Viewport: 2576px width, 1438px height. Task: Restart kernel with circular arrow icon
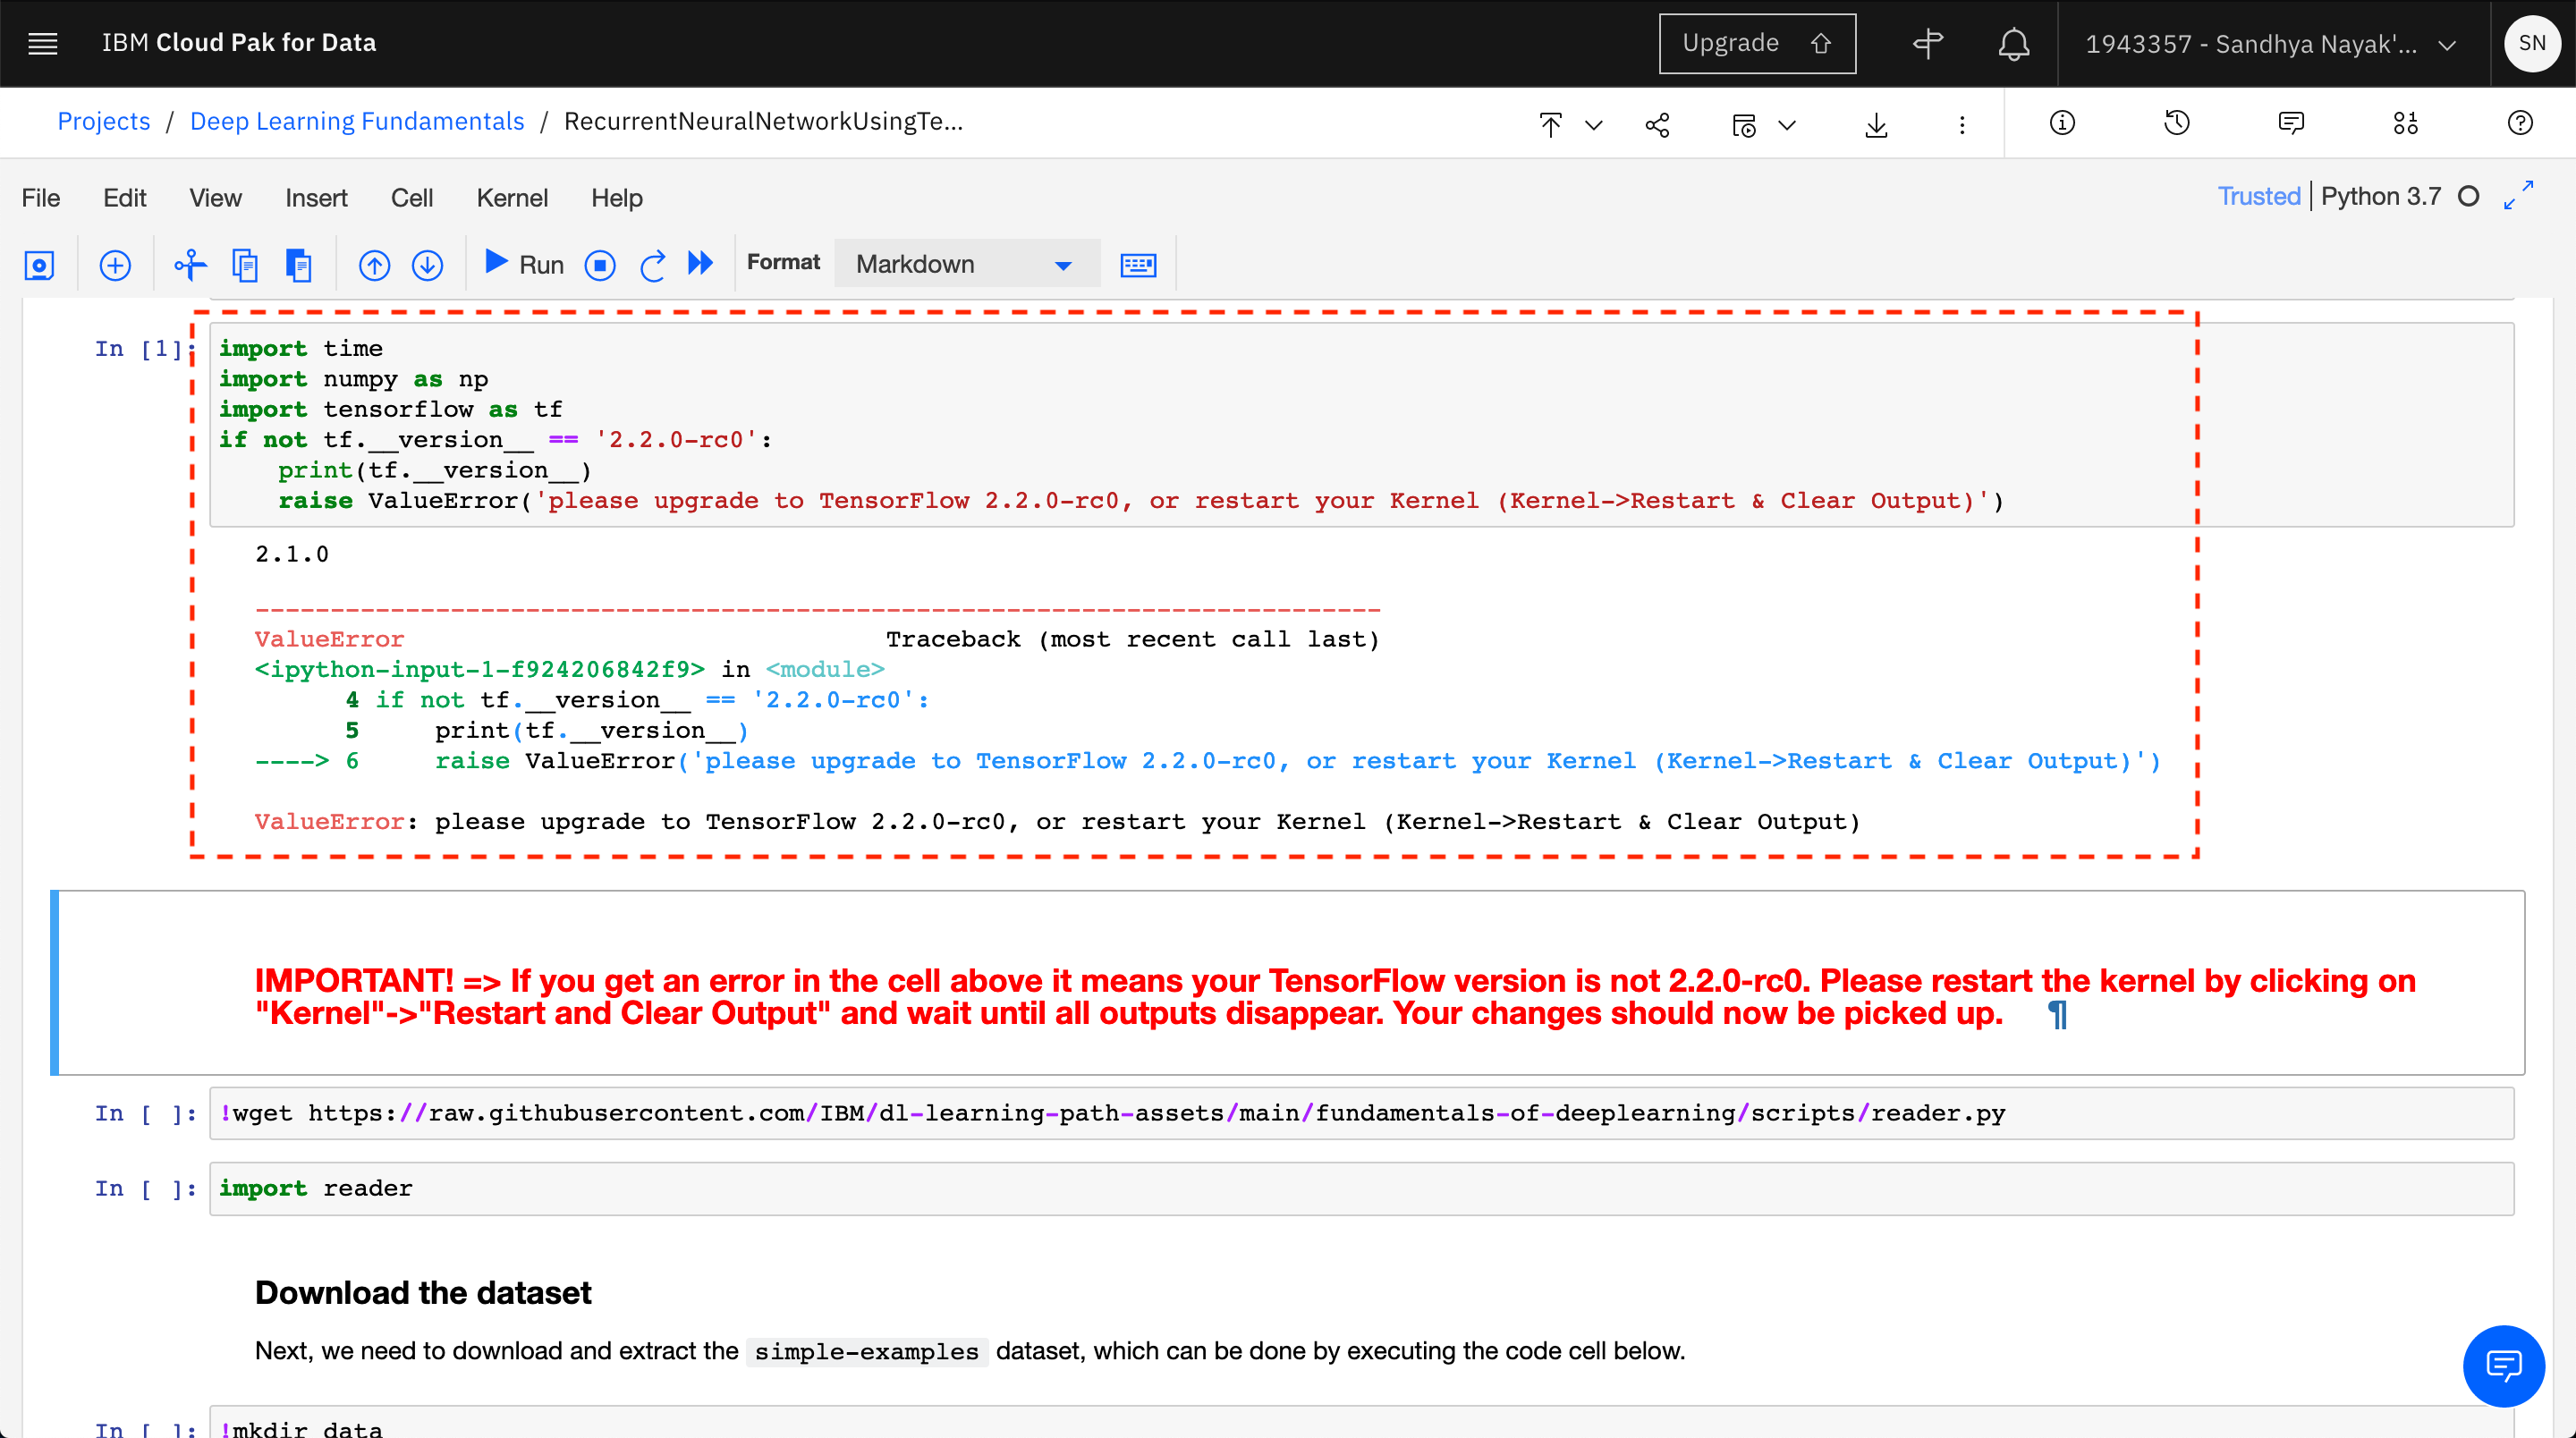(x=652, y=265)
